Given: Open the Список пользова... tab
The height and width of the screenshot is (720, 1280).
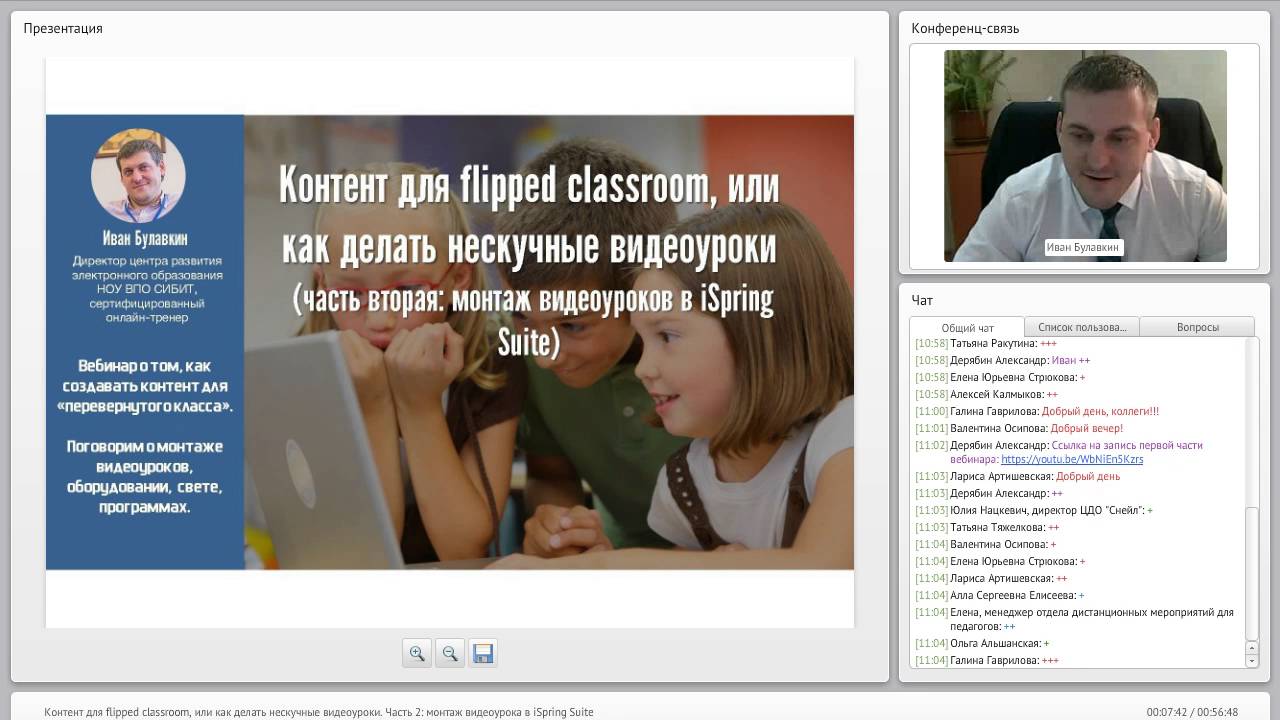Looking at the screenshot, I should [1082, 327].
